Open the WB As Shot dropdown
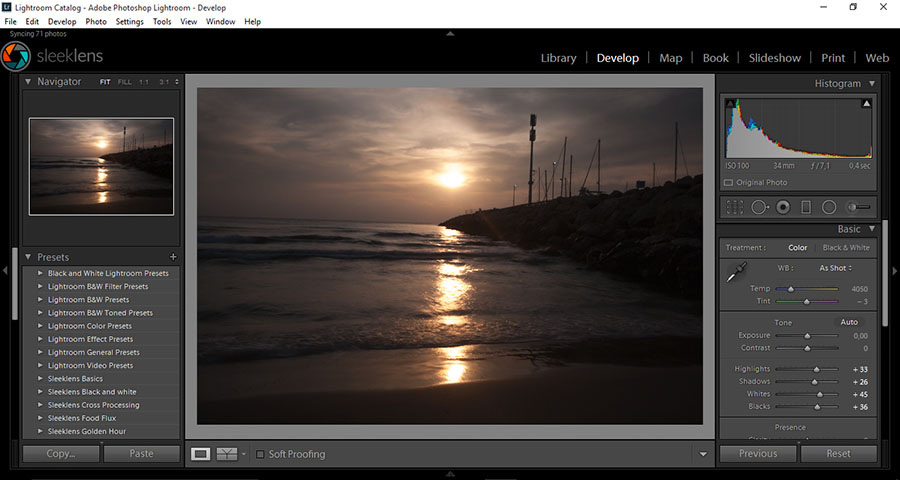 point(835,268)
